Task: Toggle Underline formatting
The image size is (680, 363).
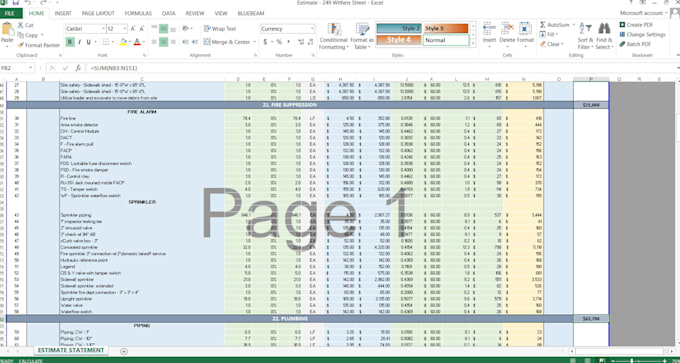Action: click(88, 42)
